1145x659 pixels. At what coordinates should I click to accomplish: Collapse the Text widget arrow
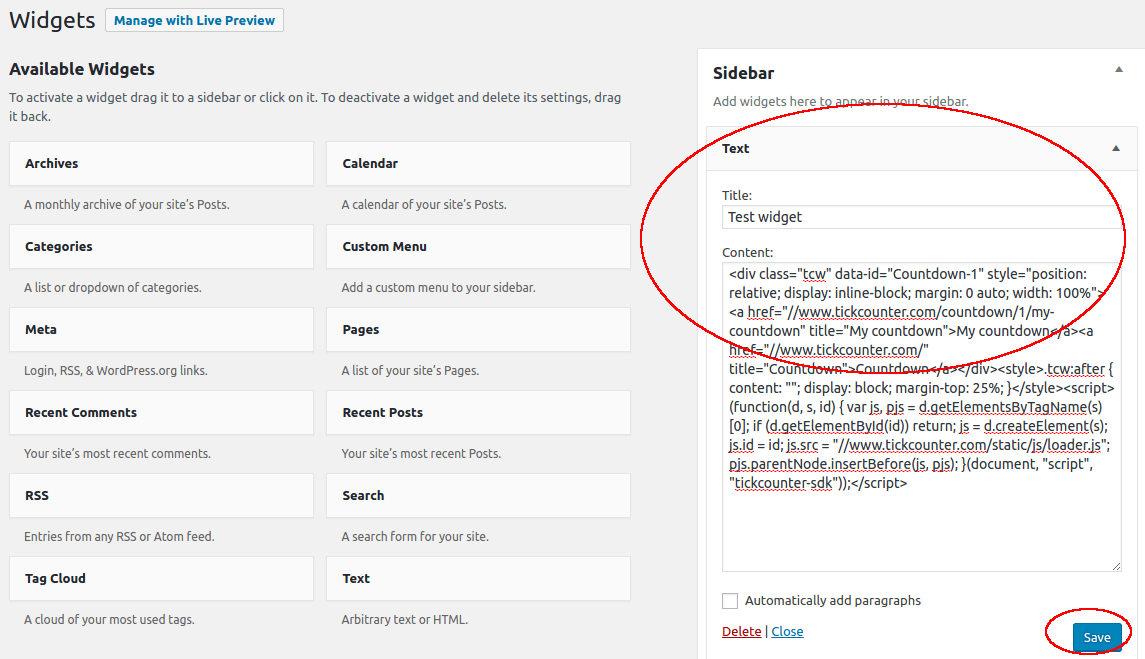pyautogui.click(x=1116, y=148)
